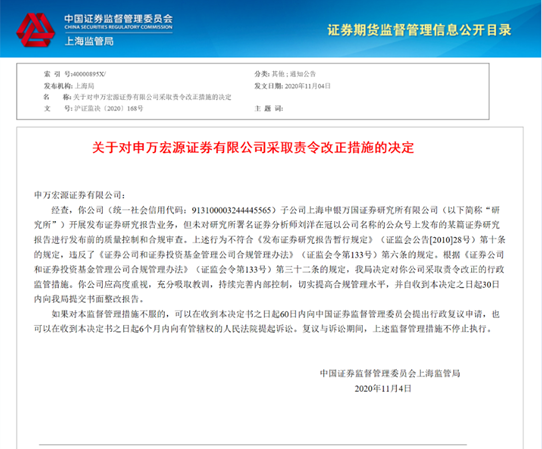Click the credit code 913100003244445565

[231, 210]
